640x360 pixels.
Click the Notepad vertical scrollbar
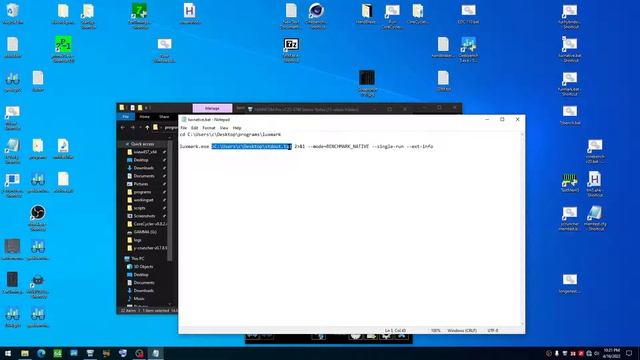coord(522,229)
